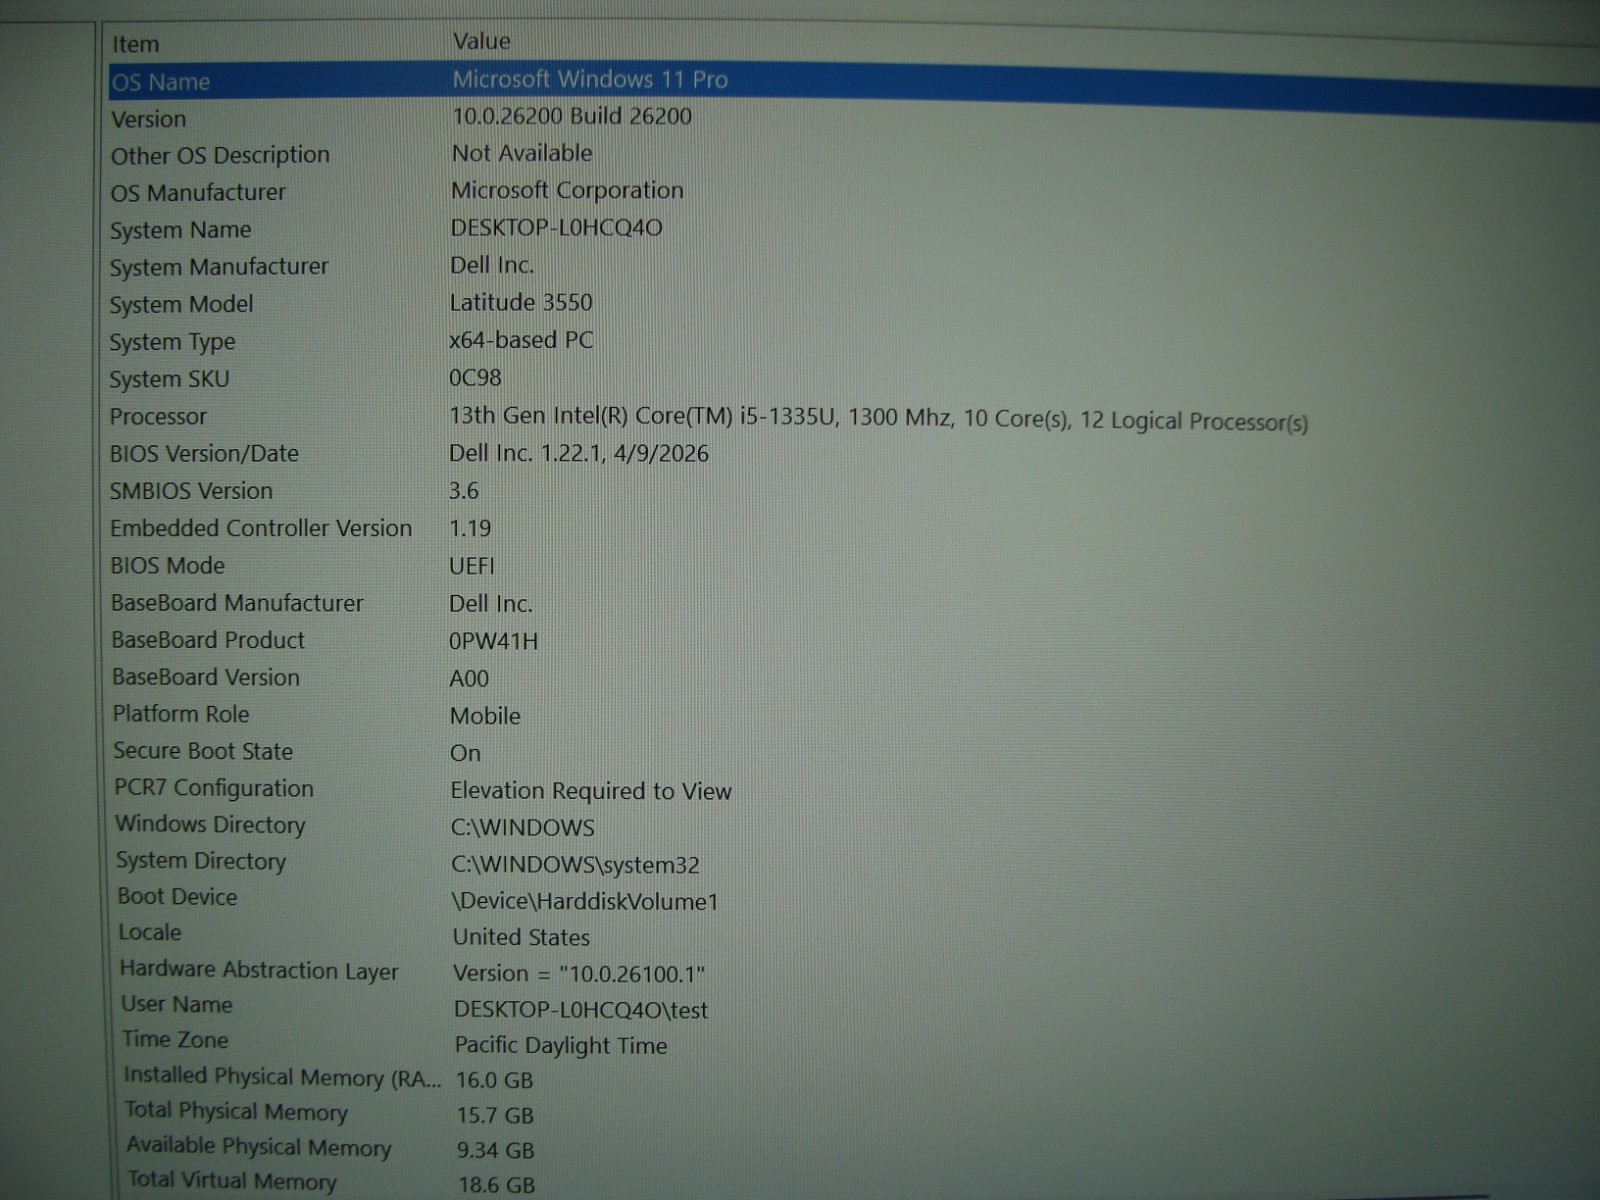1600x1200 pixels.
Task: Select the OS Manufacturer row
Action: click(198, 193)
